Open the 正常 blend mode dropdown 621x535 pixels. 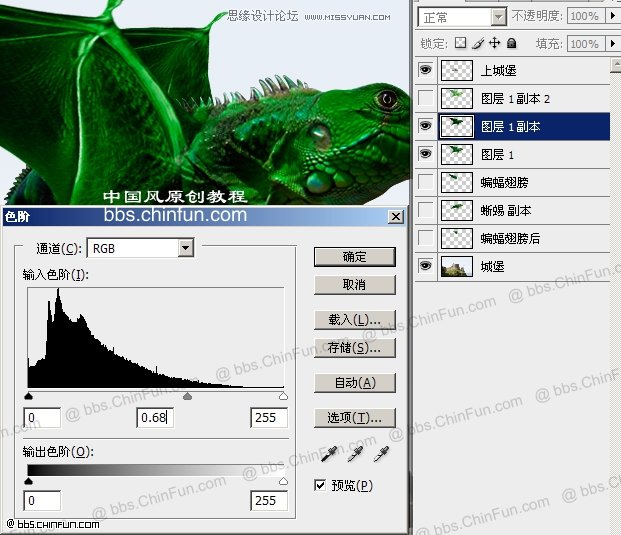click(499, 17)
